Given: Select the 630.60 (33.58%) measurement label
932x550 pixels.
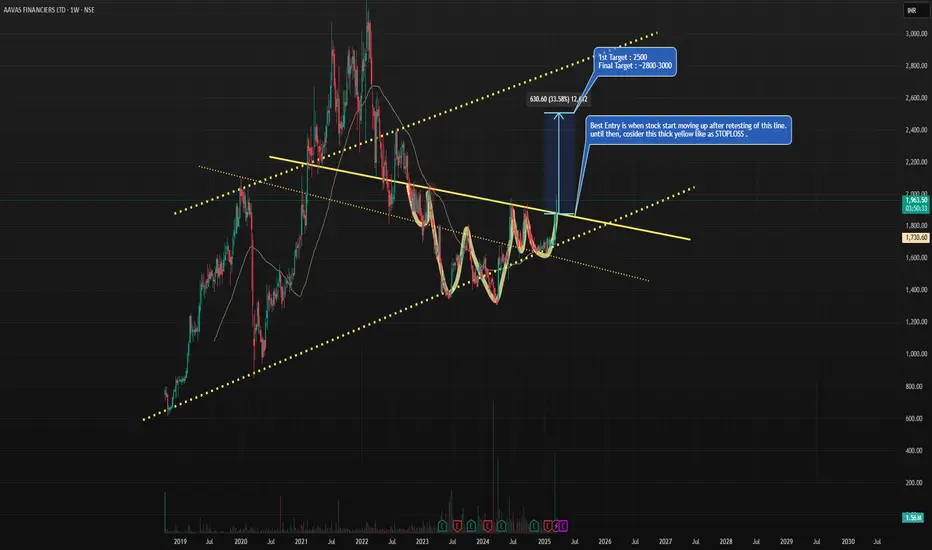Looking at the screenshot, I should coord(559,99).
